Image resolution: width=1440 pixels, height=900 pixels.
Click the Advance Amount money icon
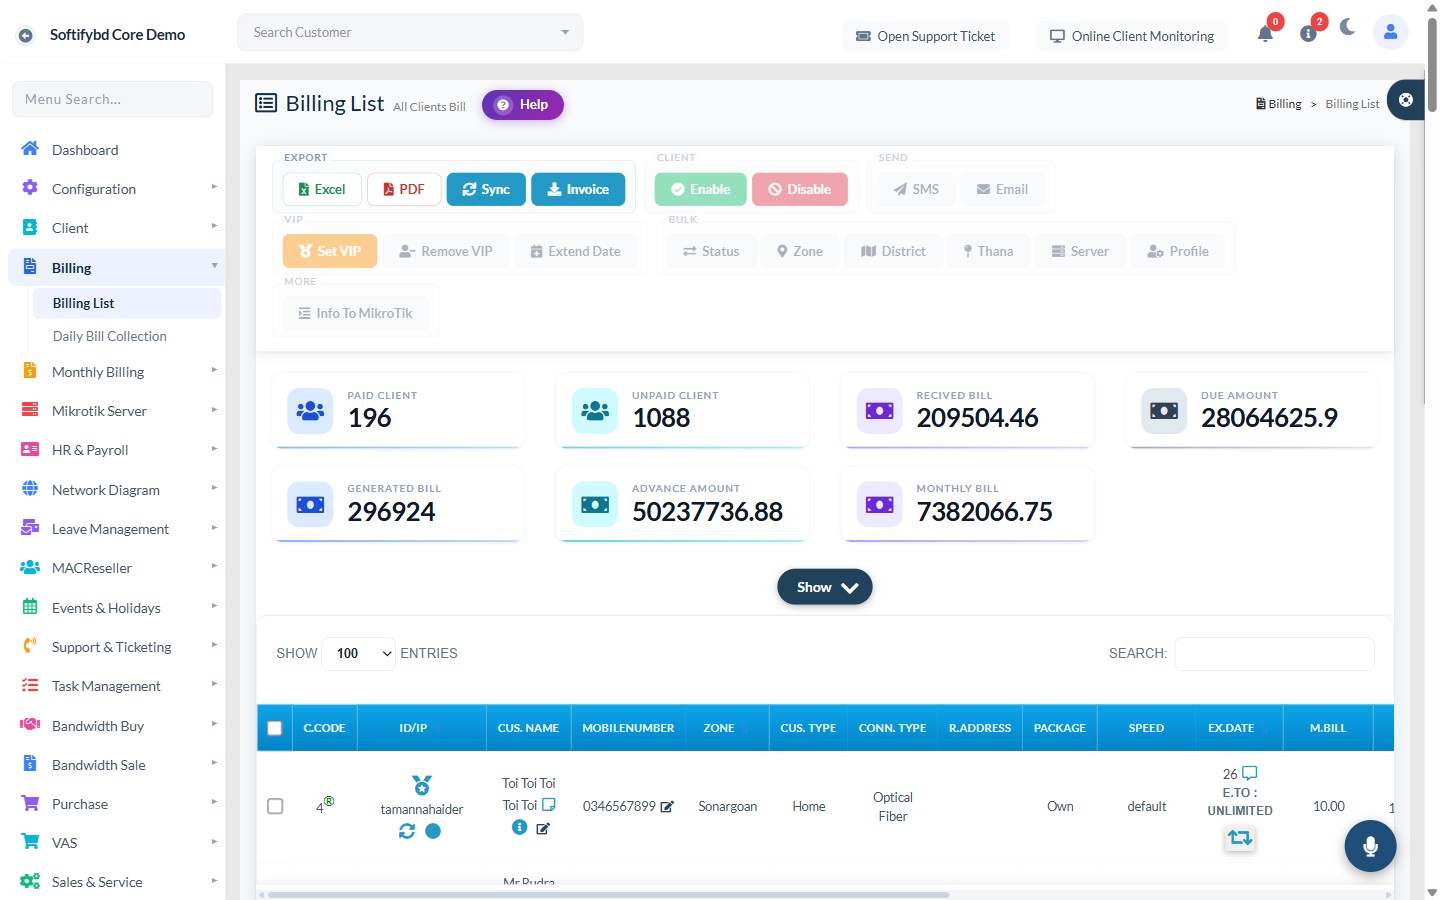pyautogui.click(x=595, y=504)
